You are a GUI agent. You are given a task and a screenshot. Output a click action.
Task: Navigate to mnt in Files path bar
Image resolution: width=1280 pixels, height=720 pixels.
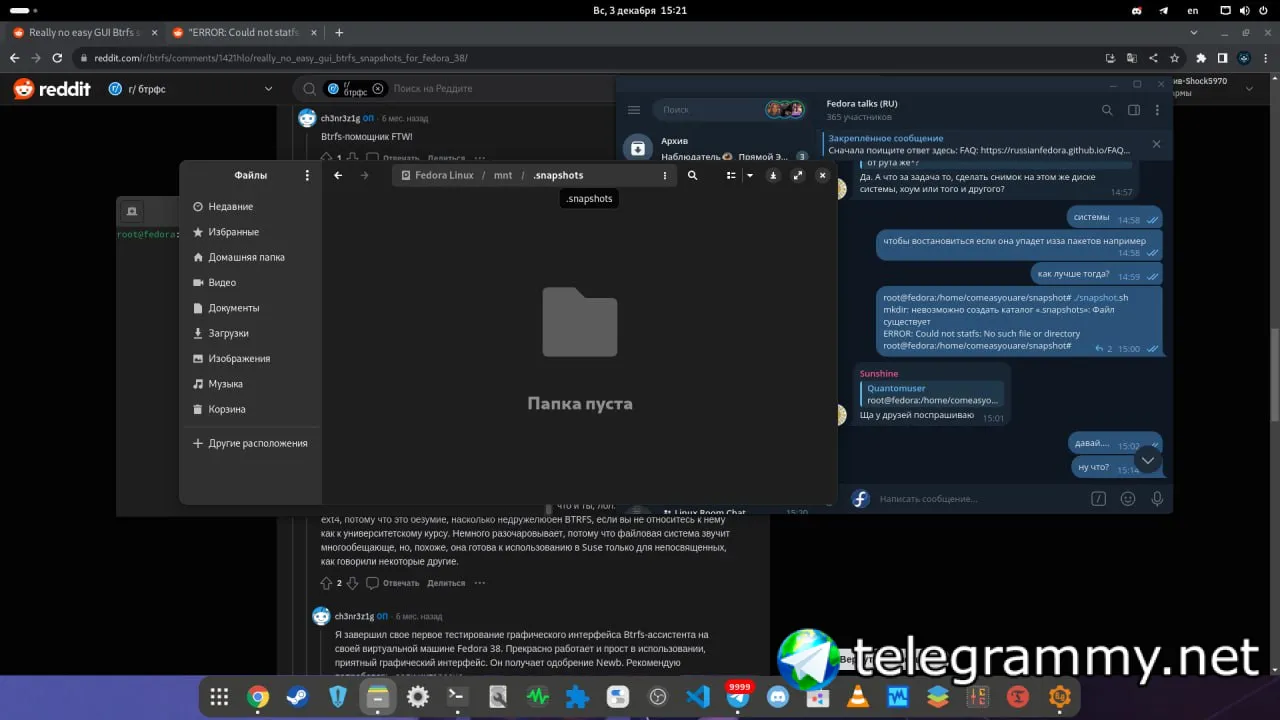tap(503, 175)
